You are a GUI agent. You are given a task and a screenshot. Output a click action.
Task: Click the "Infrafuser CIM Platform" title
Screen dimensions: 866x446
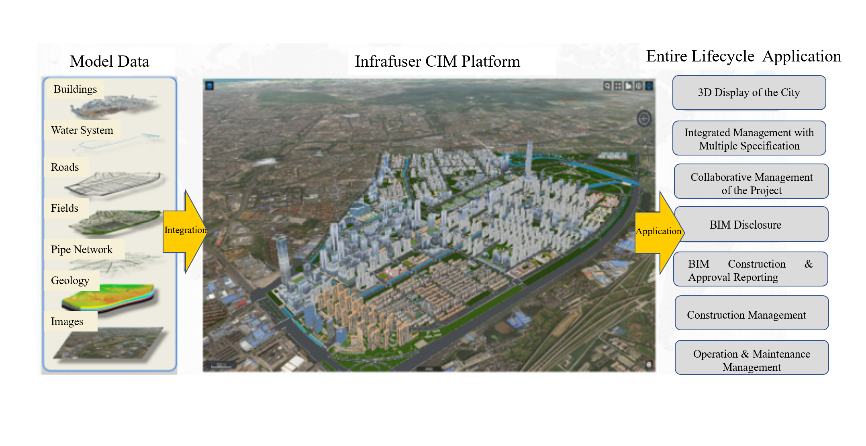[x=437, y=61]
